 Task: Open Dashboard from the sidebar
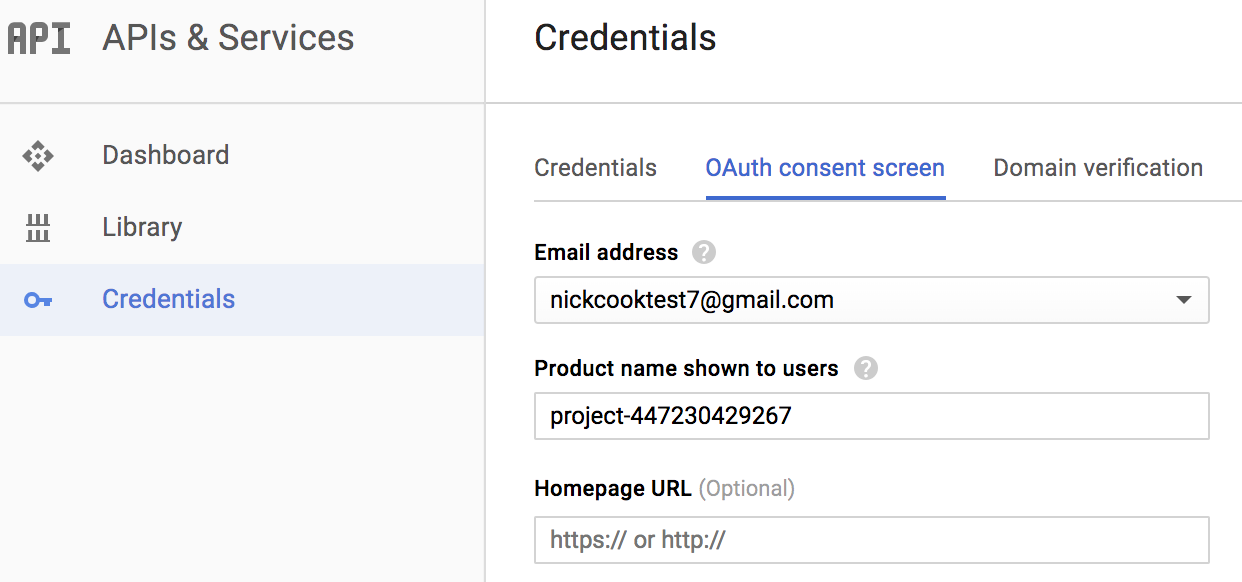coord(165,155)
